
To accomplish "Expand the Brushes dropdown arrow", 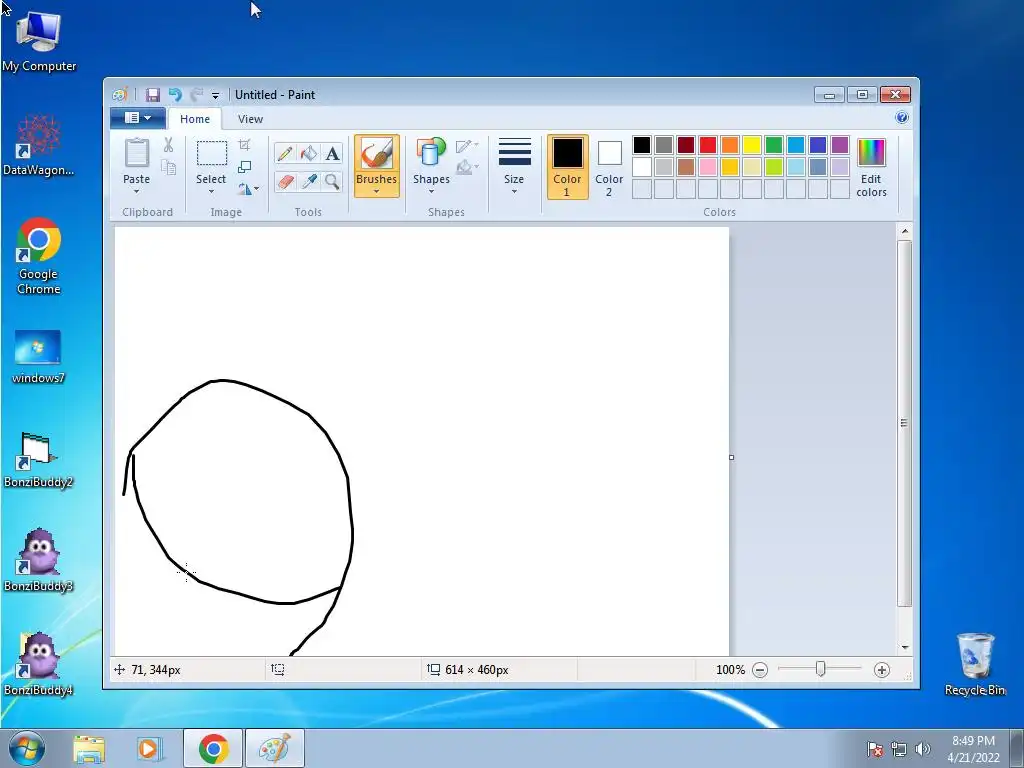I will (x=377, y=191).
